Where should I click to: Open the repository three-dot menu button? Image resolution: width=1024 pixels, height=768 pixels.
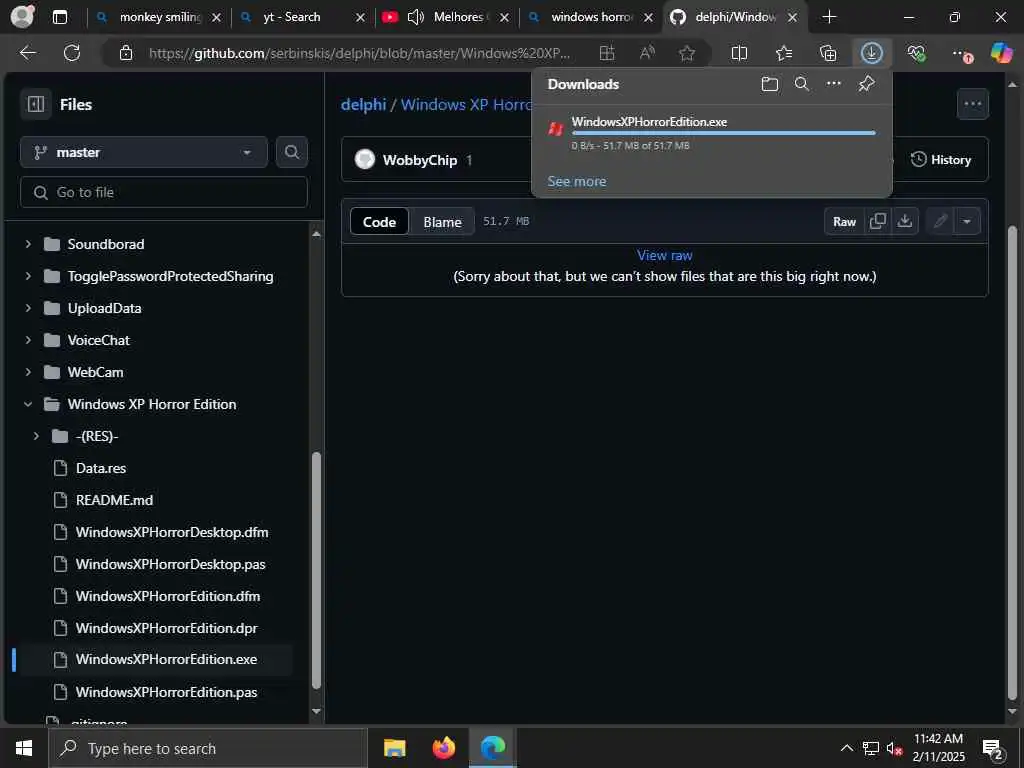(x=972, y=104)
